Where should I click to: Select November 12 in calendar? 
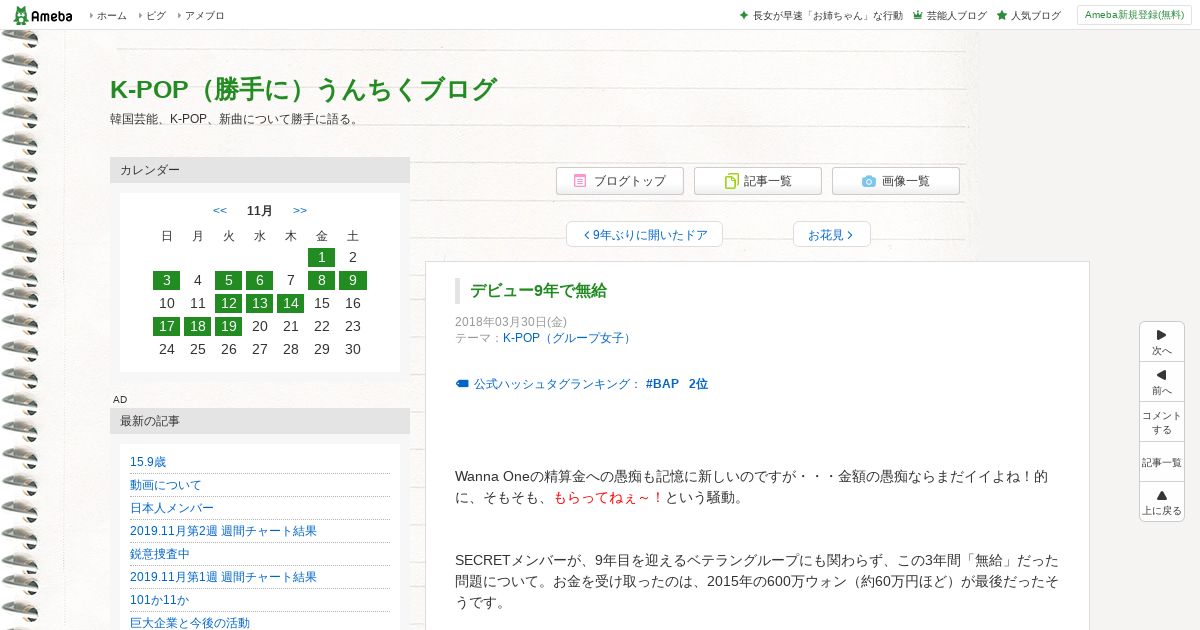coord(229,303)
